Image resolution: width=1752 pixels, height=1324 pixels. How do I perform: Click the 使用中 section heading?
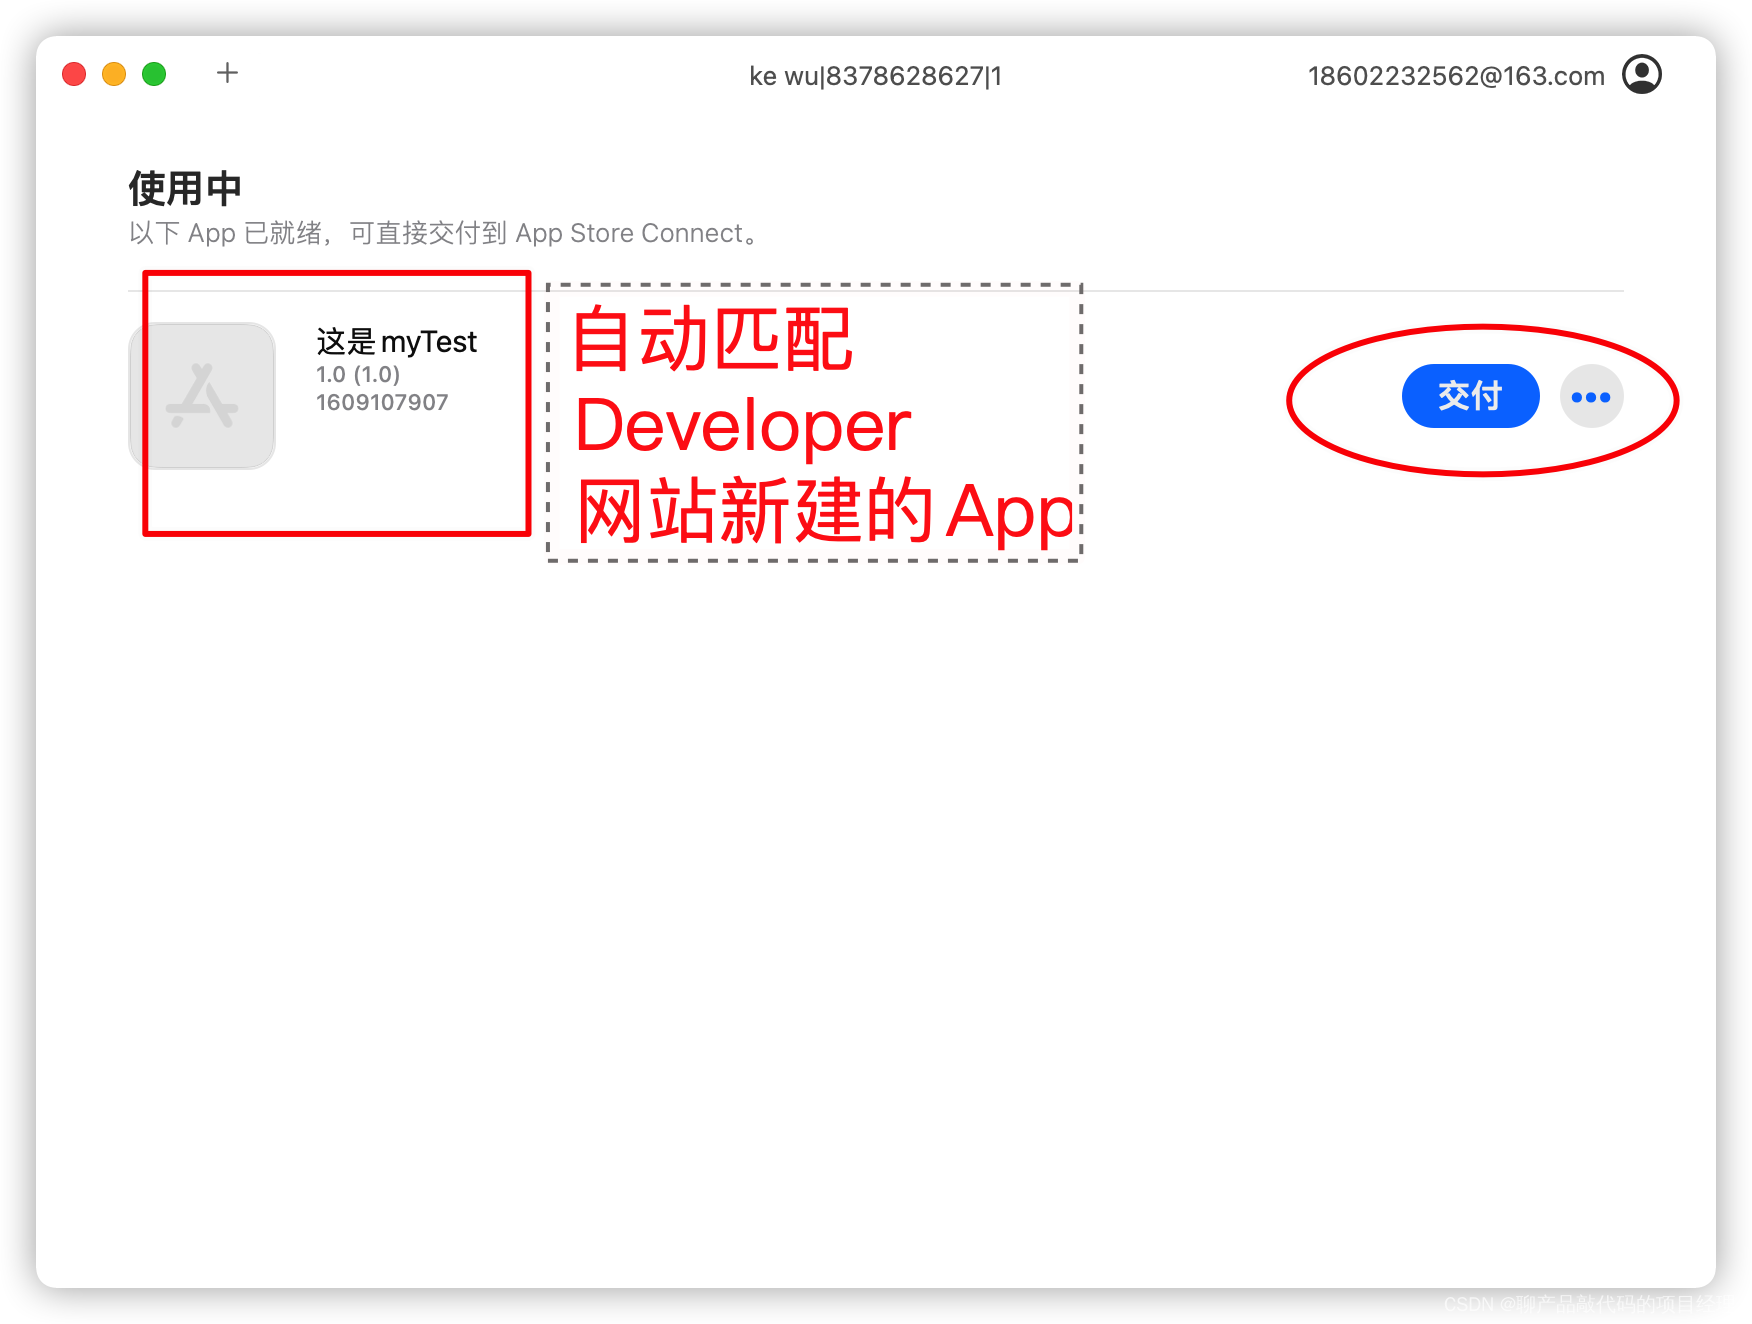point(185,188)
